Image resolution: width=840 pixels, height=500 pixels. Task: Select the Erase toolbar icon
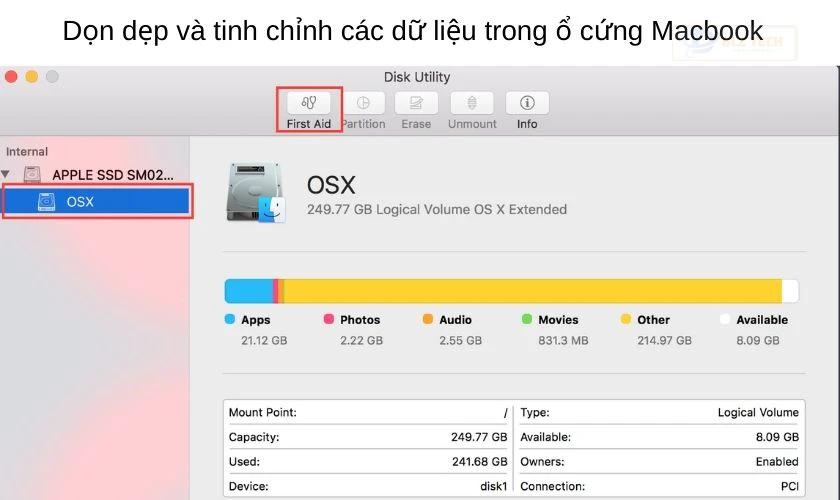tap(416, 103)
